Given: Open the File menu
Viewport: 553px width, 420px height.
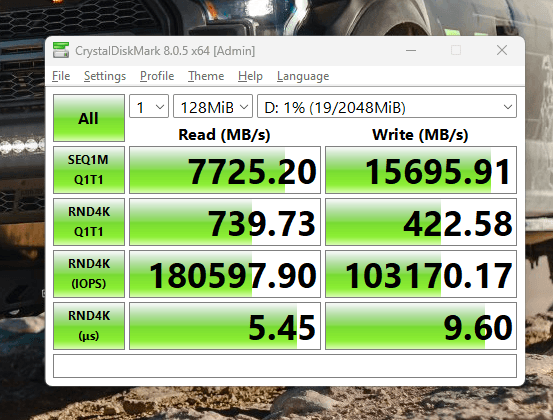Looking at the screenshot, I should [61, 76].
